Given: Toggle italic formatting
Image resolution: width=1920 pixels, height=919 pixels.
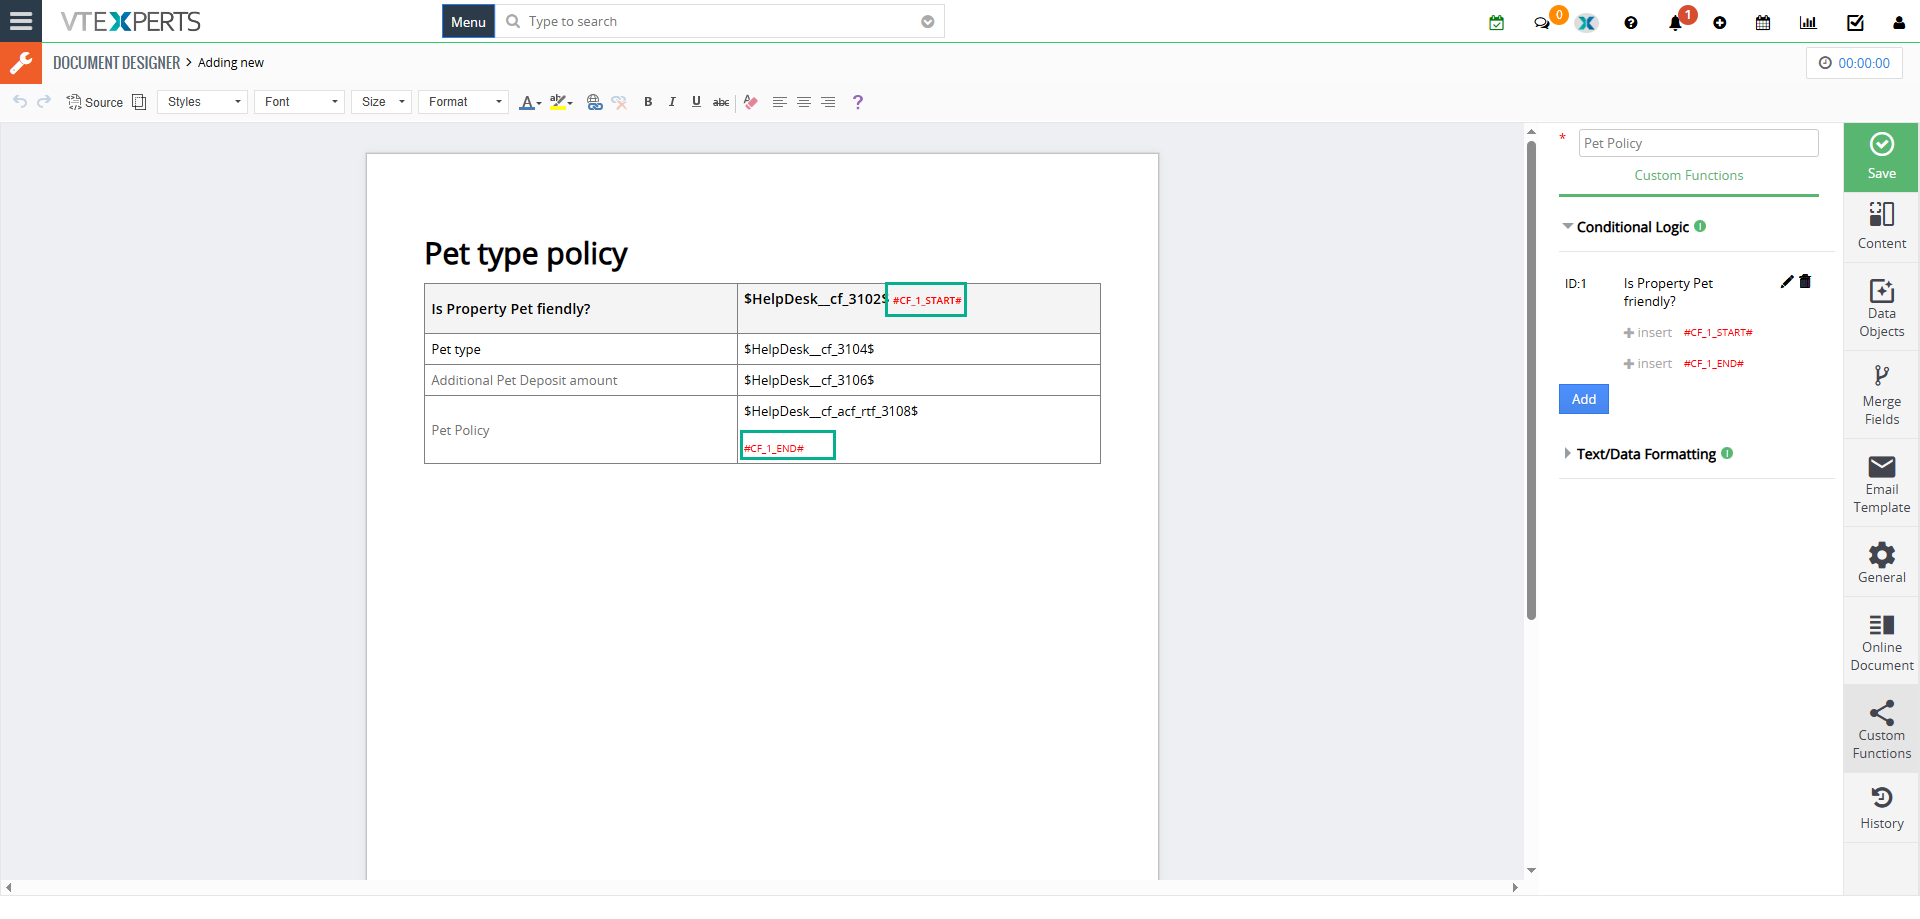Looking at the screenshot, I should pyautogui.click(x=672, y=102).
